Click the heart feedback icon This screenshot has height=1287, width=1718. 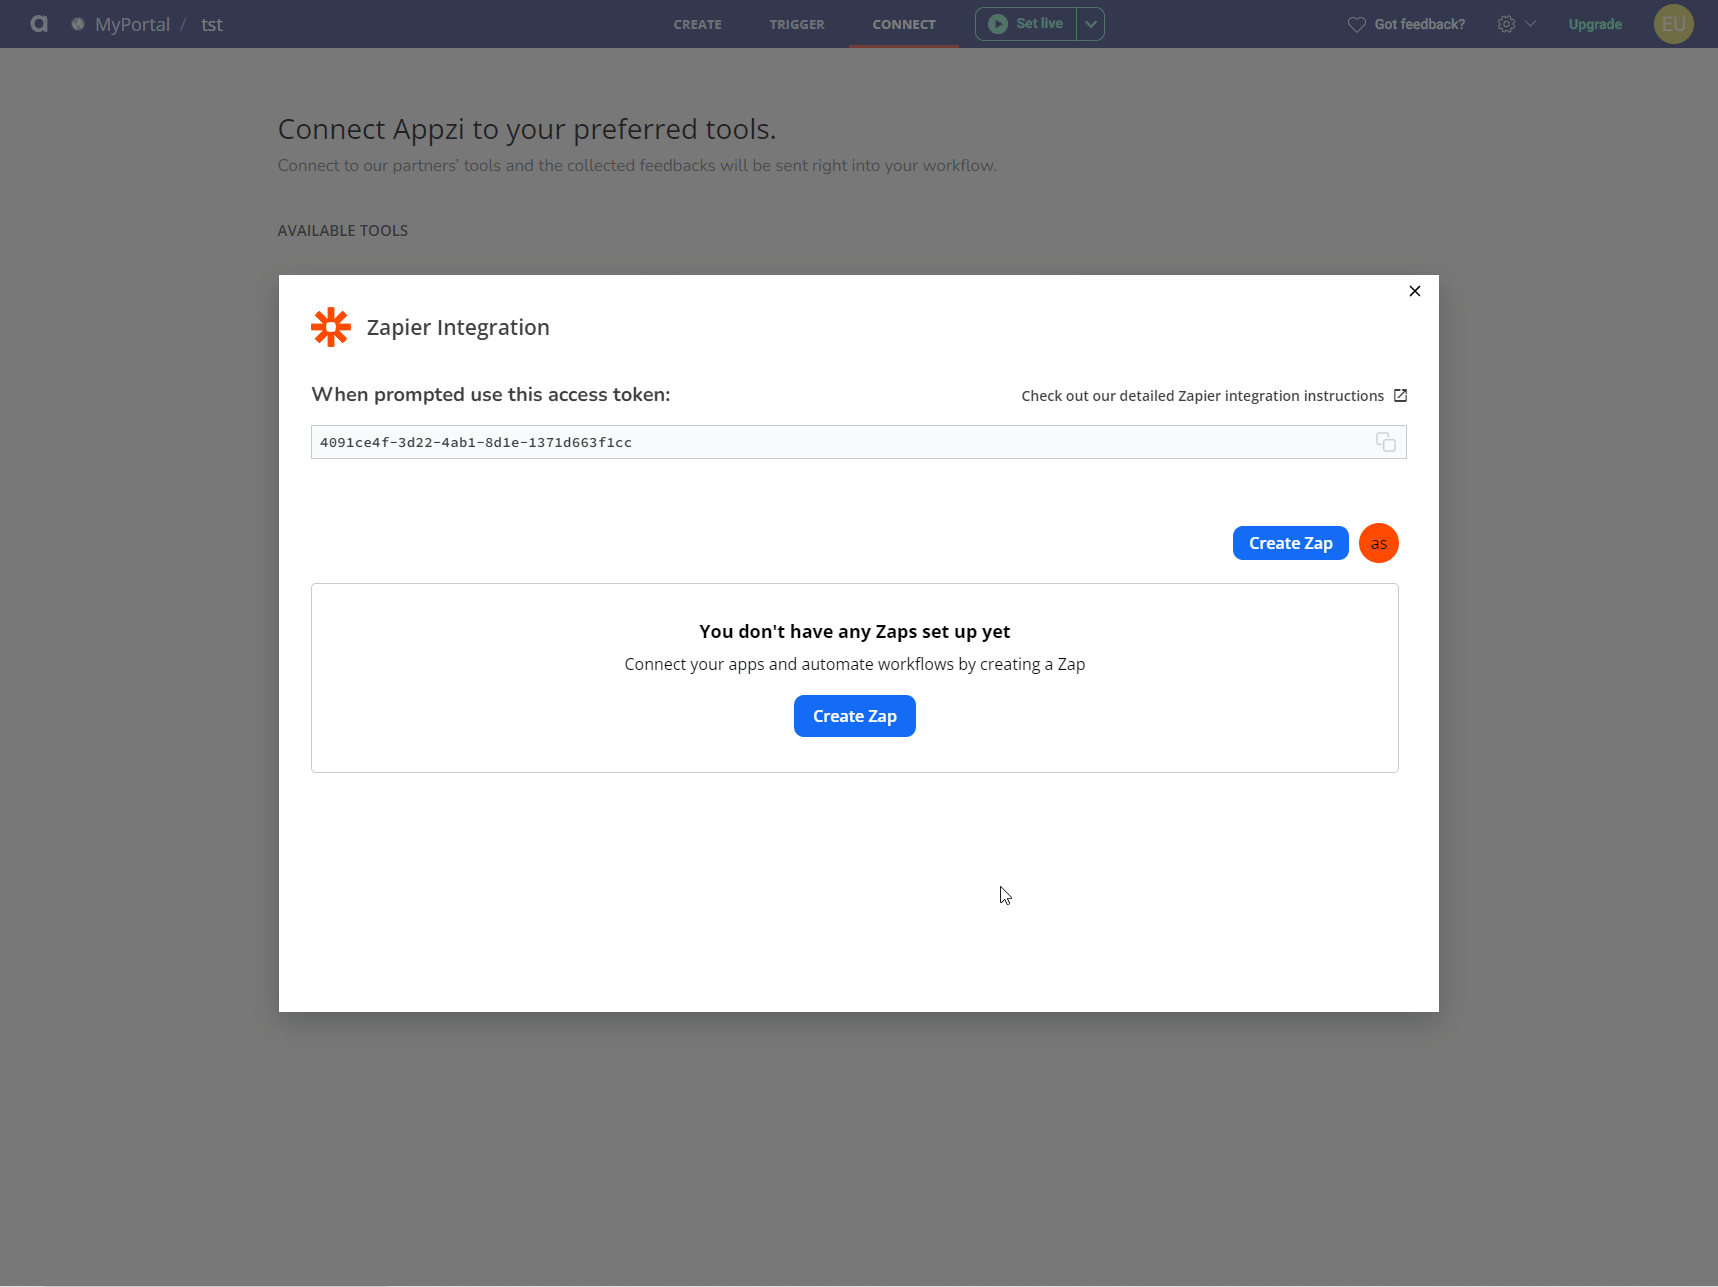(x=1357, y=24)
